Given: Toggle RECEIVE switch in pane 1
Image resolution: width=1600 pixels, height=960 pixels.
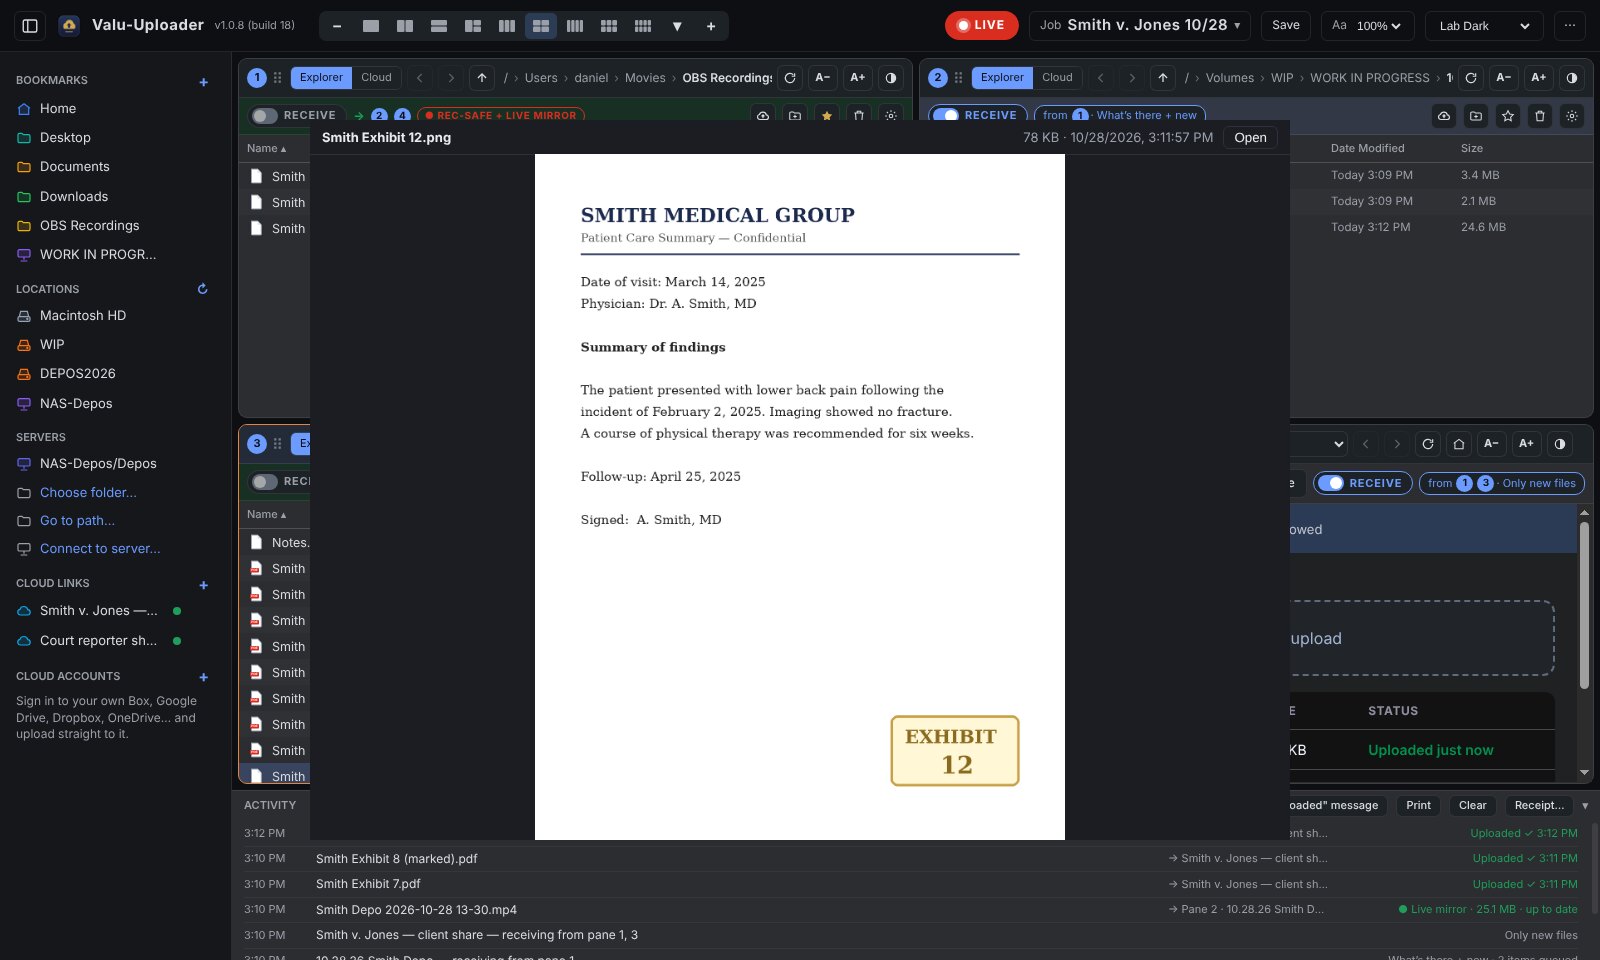Looking at the screenshot, I should coord(265,116).
